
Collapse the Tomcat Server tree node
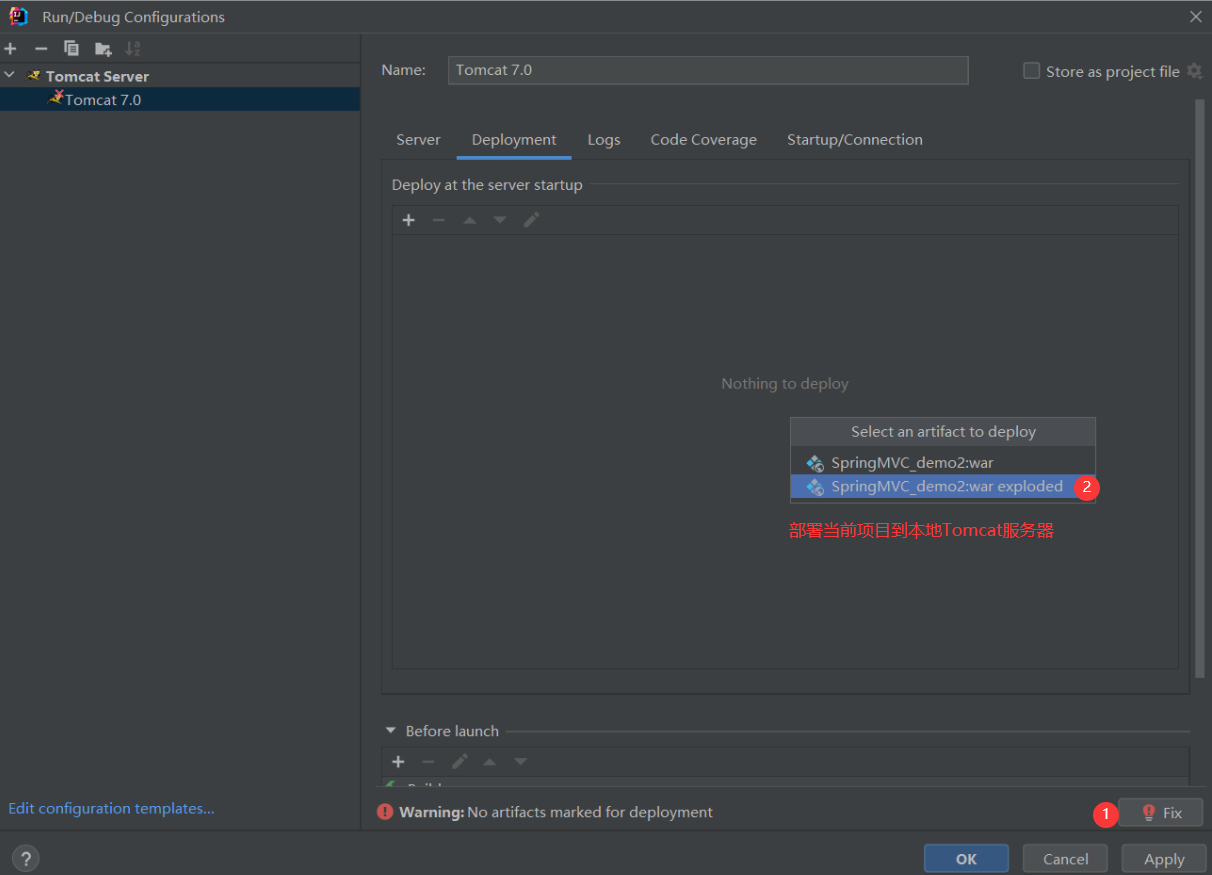10,76
